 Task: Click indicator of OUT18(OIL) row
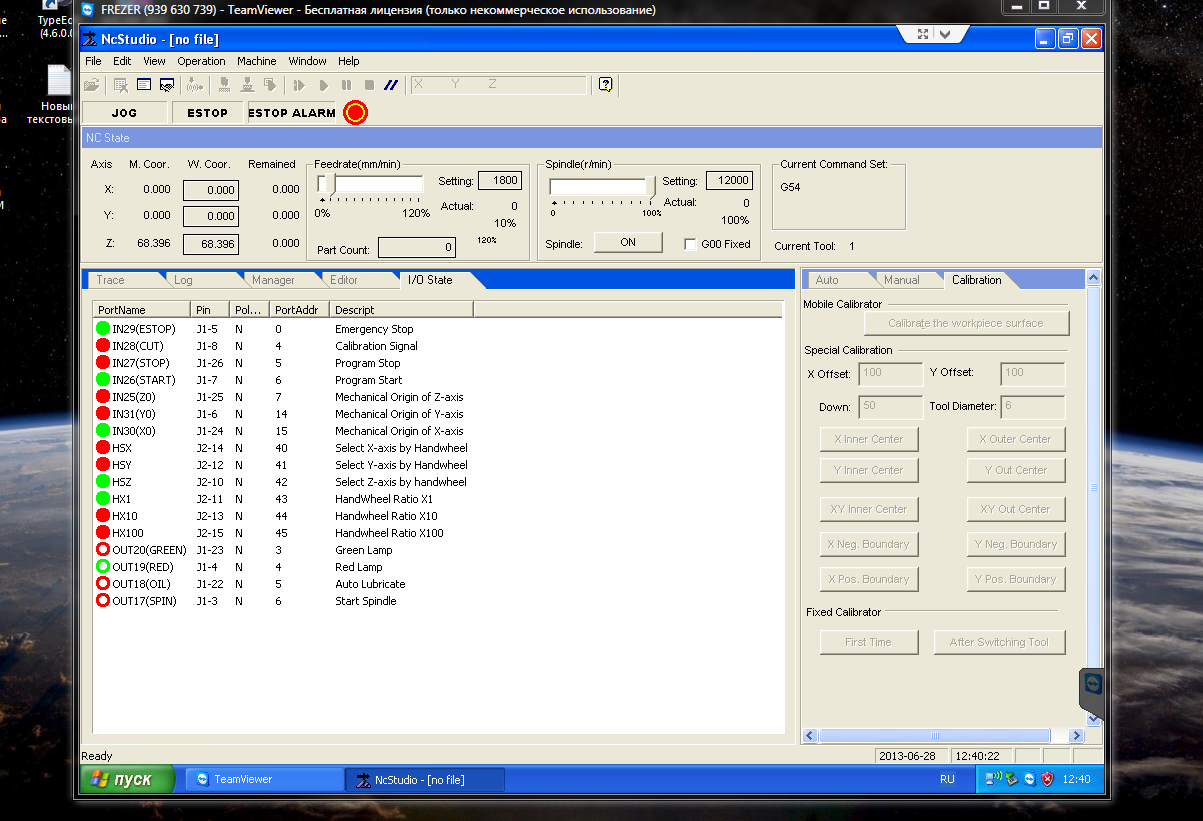(x=102, y=584)
